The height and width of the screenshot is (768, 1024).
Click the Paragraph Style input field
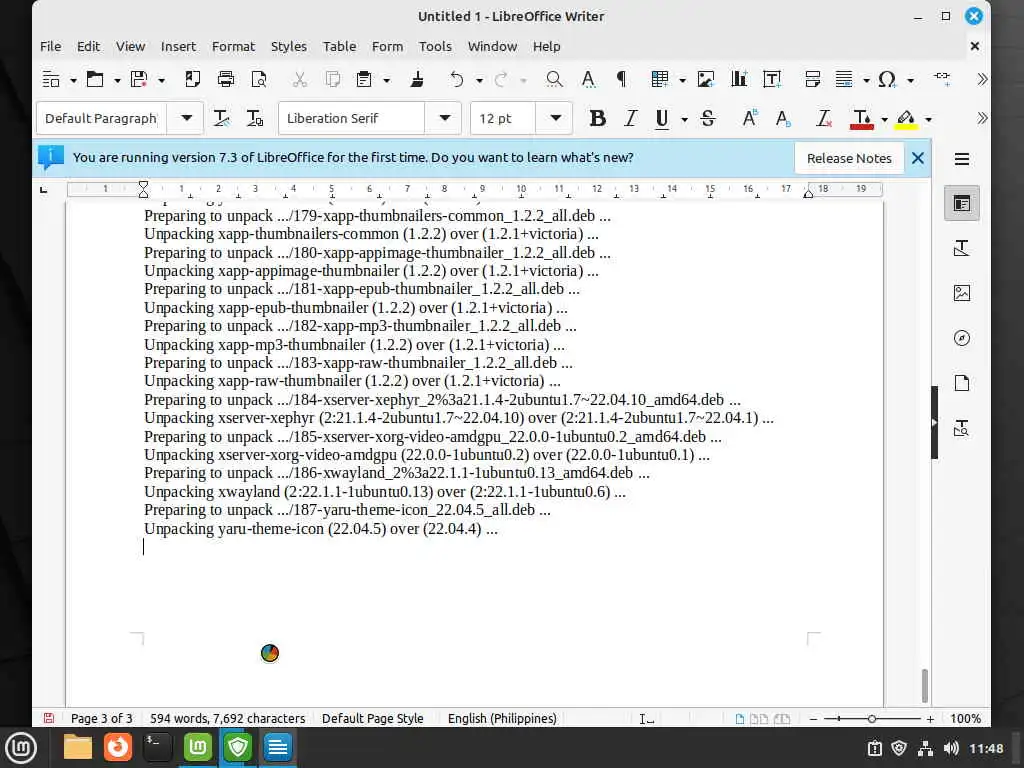pos(103,118)
